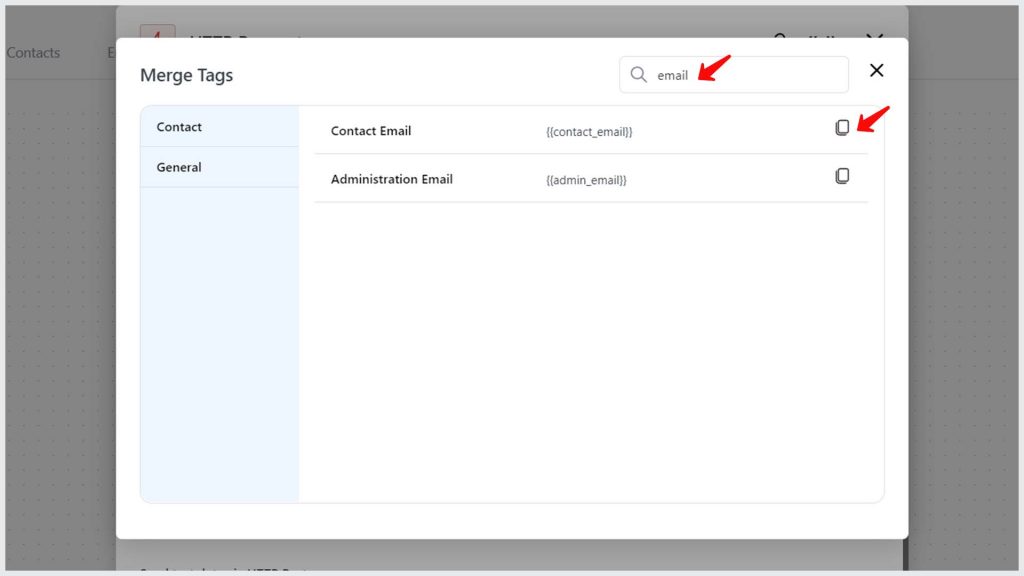Select the General category tab
The image size is (1024, 576).
coord(219,167)
